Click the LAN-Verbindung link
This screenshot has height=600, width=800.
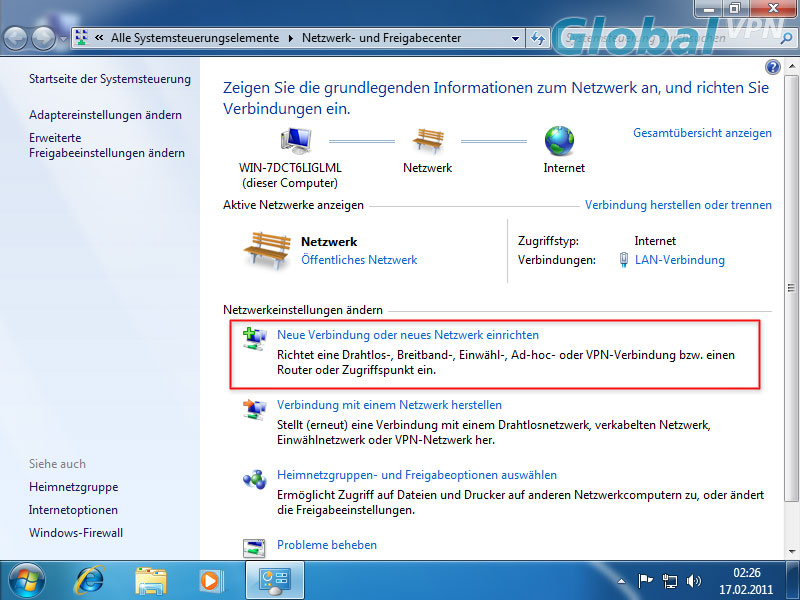pos(679,260)
